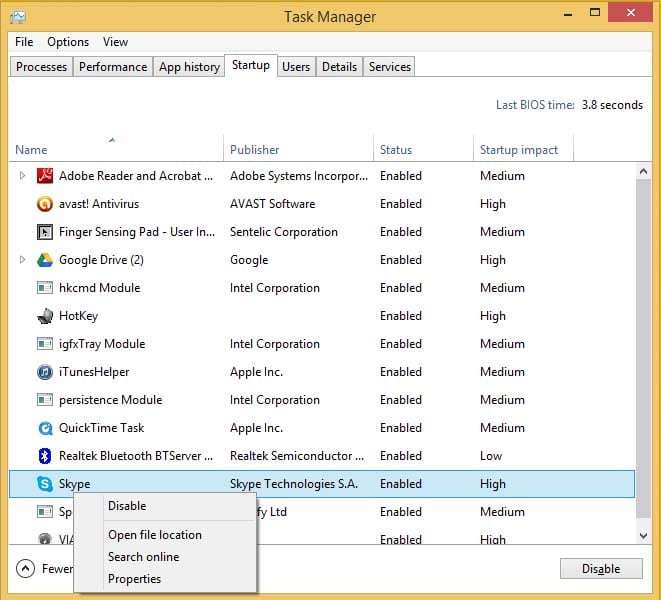This screenshot has width=661, height=600.
Task: Click the Finger Sensing Pad icon
Action: coord(45,232)
